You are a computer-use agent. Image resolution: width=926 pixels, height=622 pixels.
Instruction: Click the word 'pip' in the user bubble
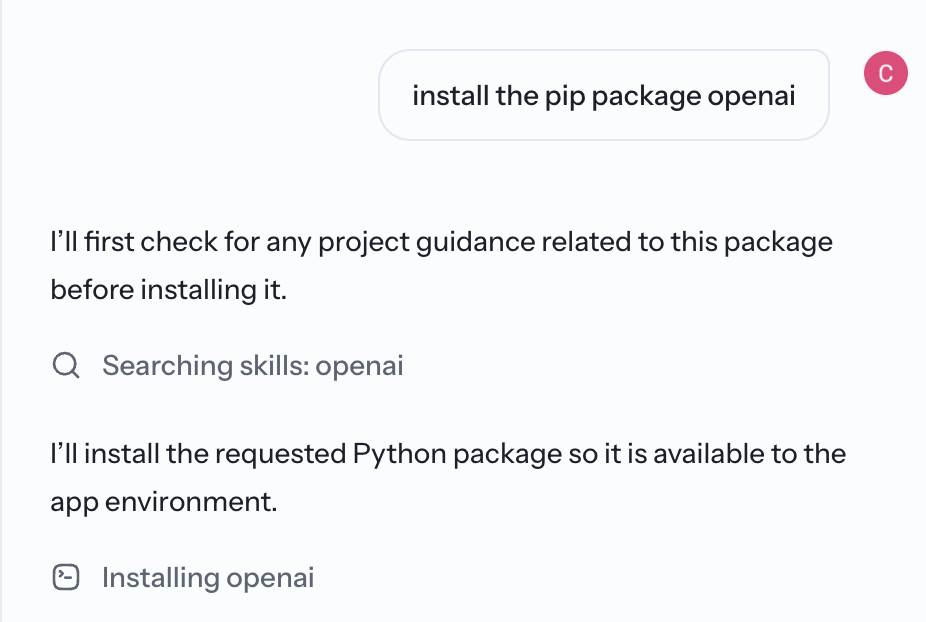click(x=565, y=96)
